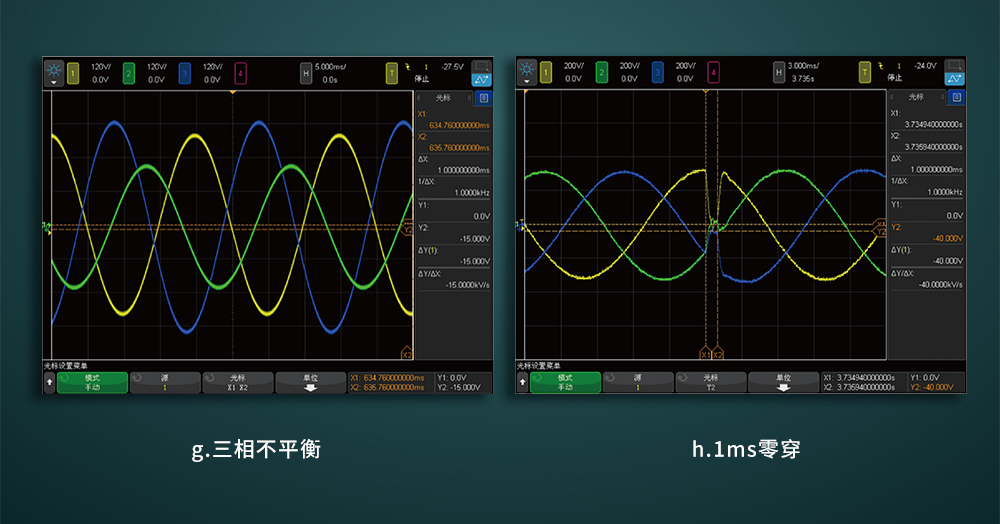This screenshot has width=1000, height=524.
Task: Toggle channel 4 pink badge on the 120V/ scope
Action: pos(240,72)
